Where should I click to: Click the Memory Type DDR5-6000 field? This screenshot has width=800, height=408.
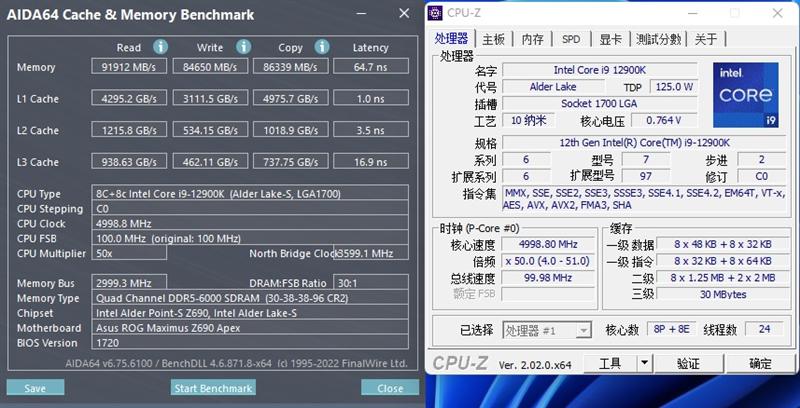(250, 297)
